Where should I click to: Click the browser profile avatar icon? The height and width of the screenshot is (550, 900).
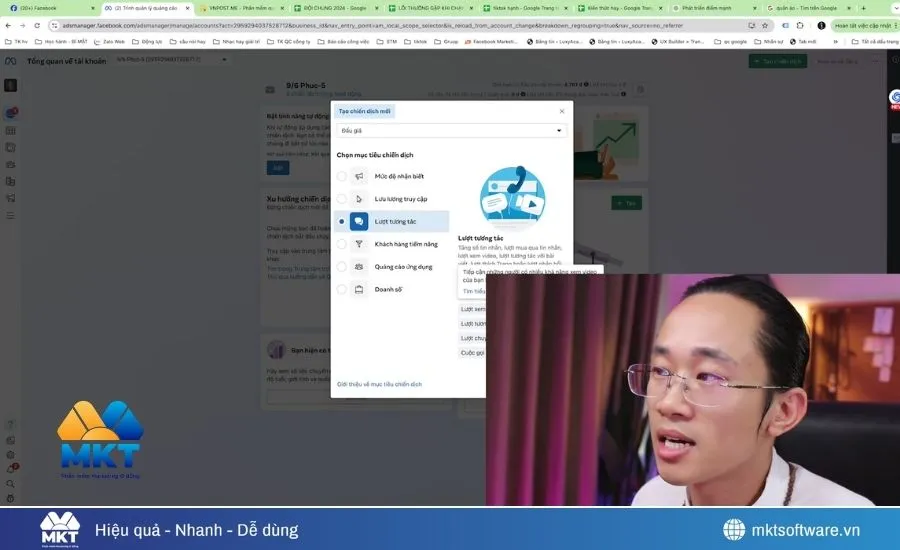(821, 25)
